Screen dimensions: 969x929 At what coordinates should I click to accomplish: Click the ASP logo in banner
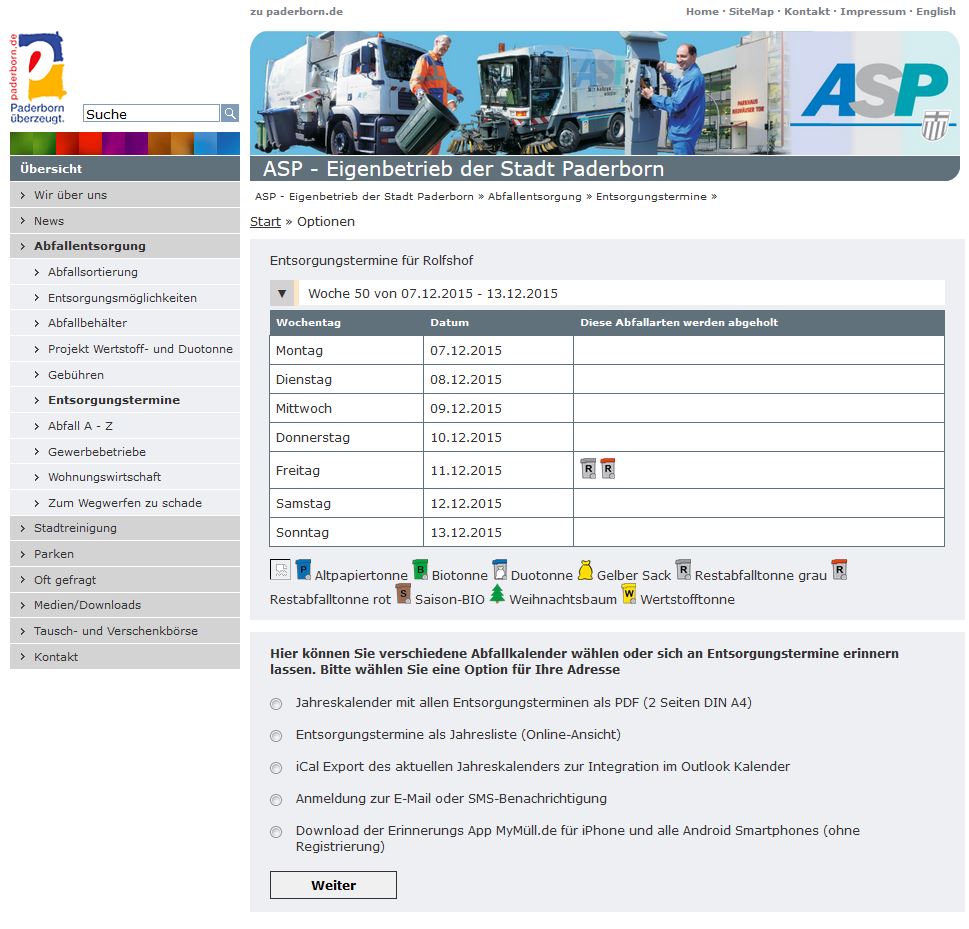875,91
